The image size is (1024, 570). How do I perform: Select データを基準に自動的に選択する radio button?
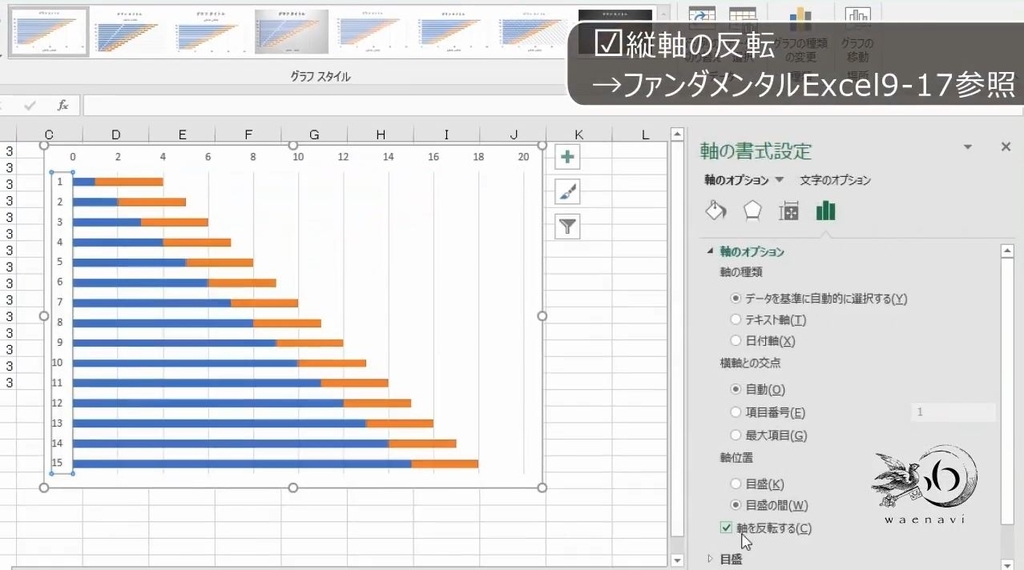[736, 298]
